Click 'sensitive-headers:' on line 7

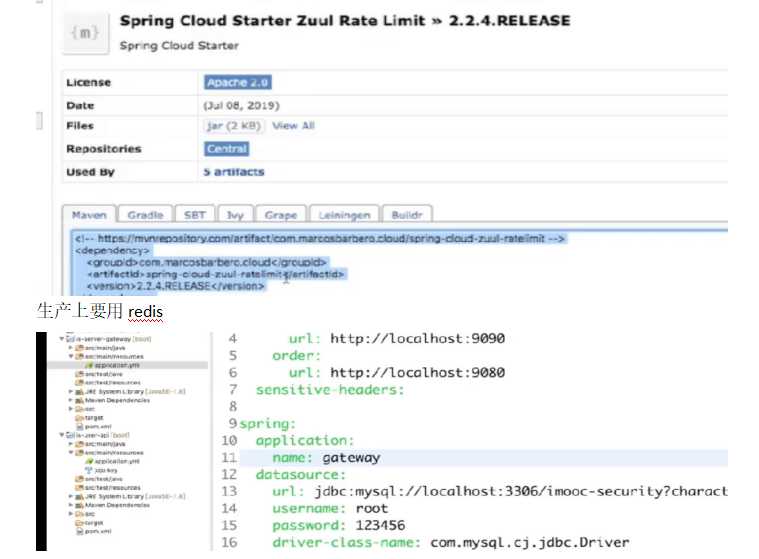(330, 390)
